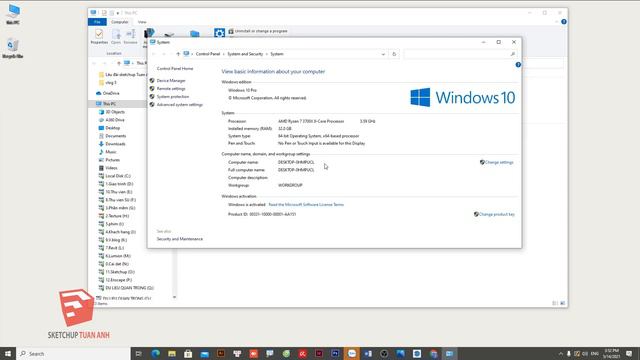Launch Microsoft Edge from taskbar
The height and width of the screenshot is (360, 640).
pos(156,353)
